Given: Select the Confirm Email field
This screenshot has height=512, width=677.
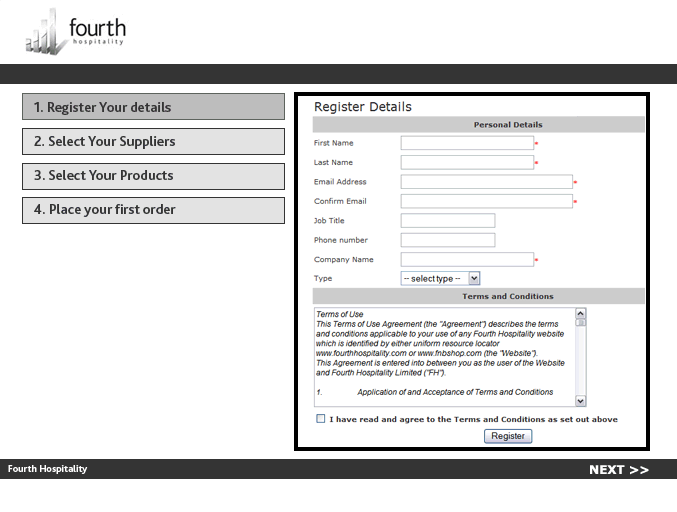Looking at the screenshot, I should point(487,201).
